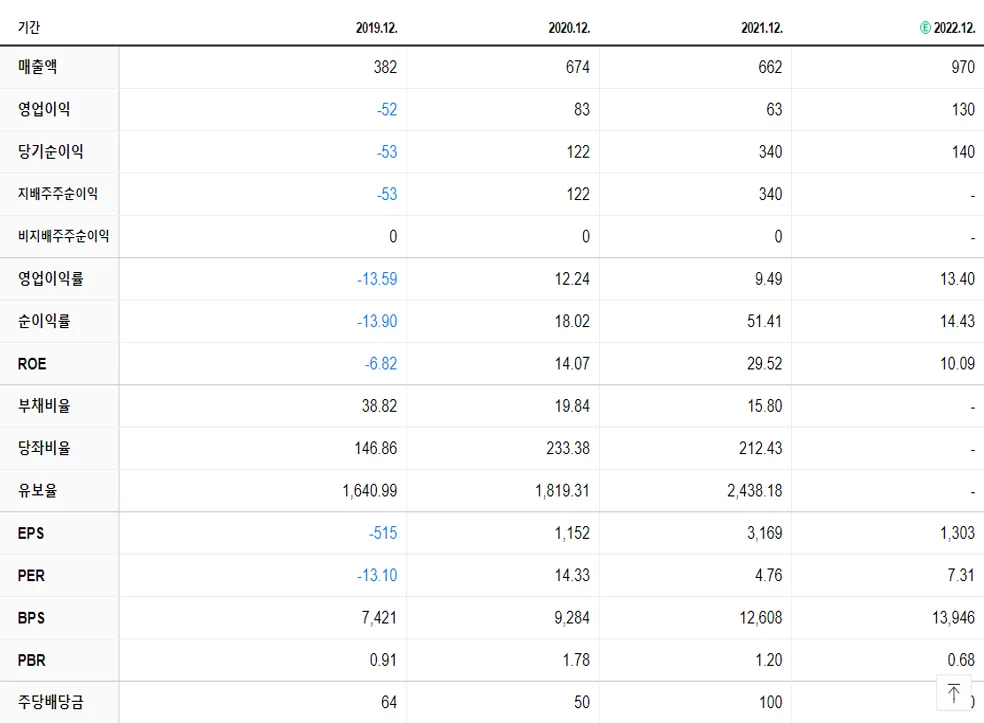
Task: Click the debt ratio value 19.84
Action: [x=572, y=405]
